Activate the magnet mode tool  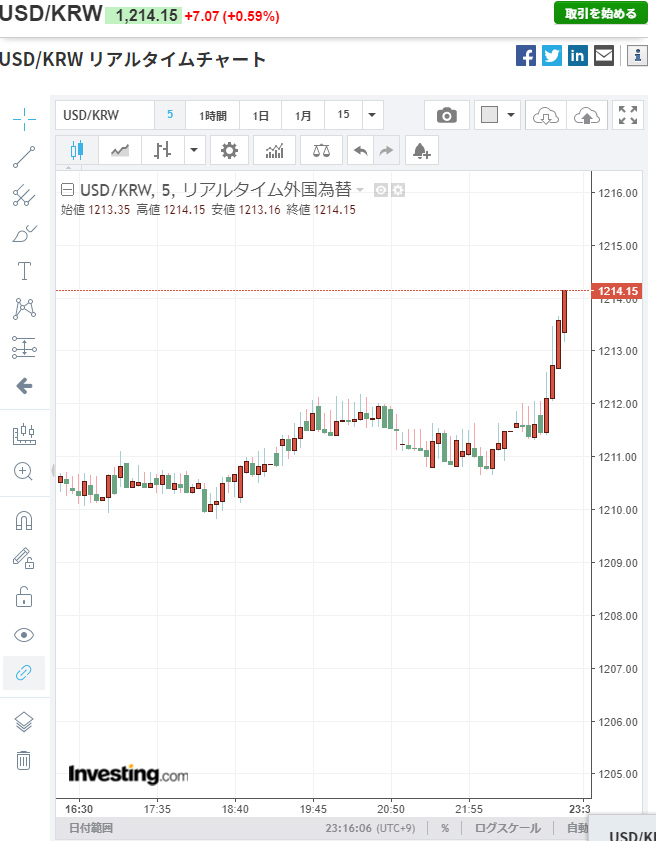click(24, 521)
